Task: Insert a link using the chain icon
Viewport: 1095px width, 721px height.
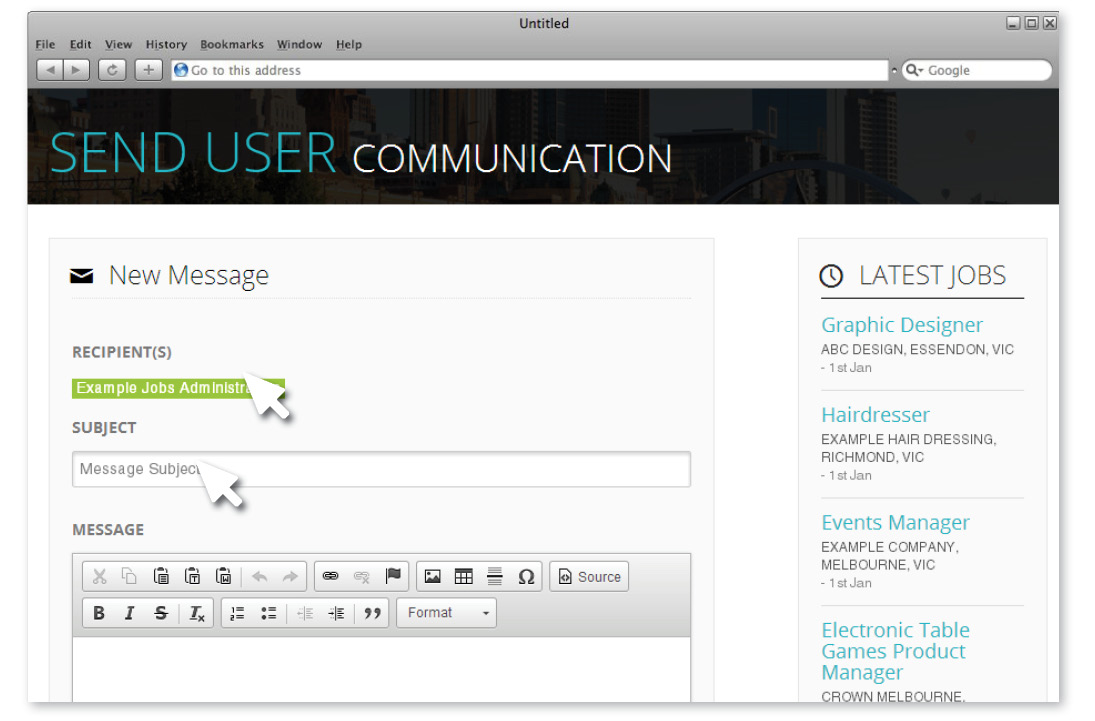Action: coord(331,577)
